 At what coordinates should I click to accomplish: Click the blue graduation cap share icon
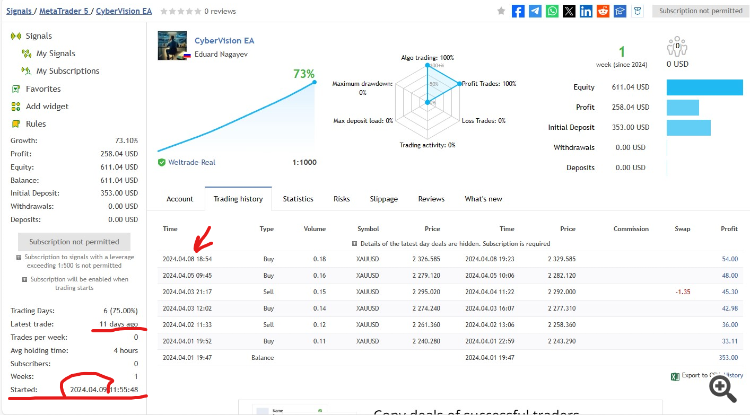point(620,11)
